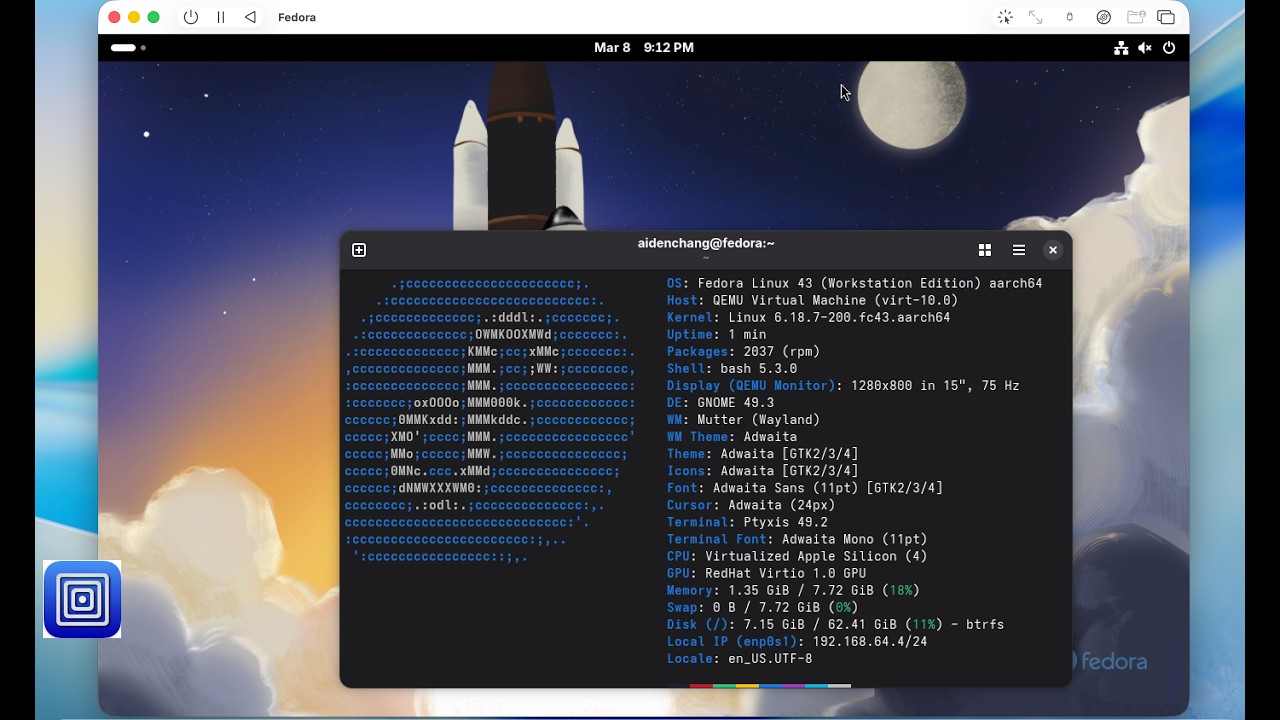The image size is (1280, 720).
Task: Click the muted volume icon
Action: tap(1145, 47)
